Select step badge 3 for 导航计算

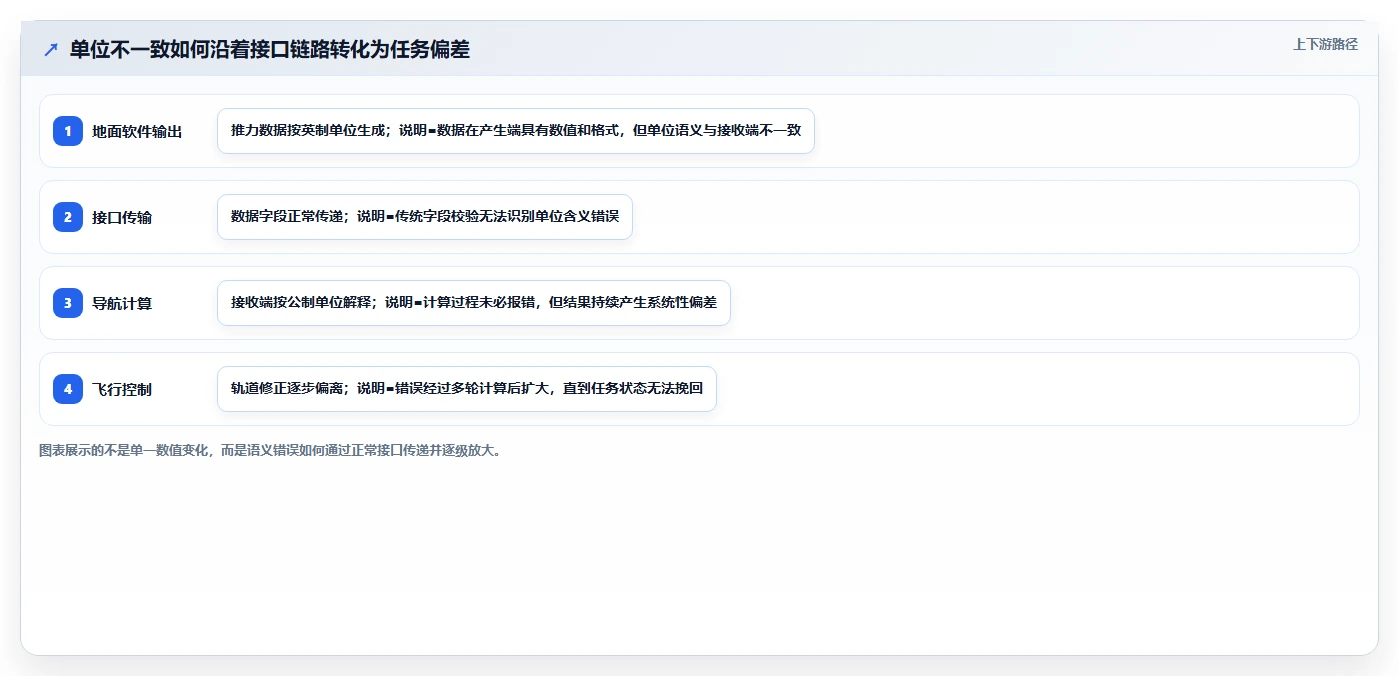(x=68, y=303)
